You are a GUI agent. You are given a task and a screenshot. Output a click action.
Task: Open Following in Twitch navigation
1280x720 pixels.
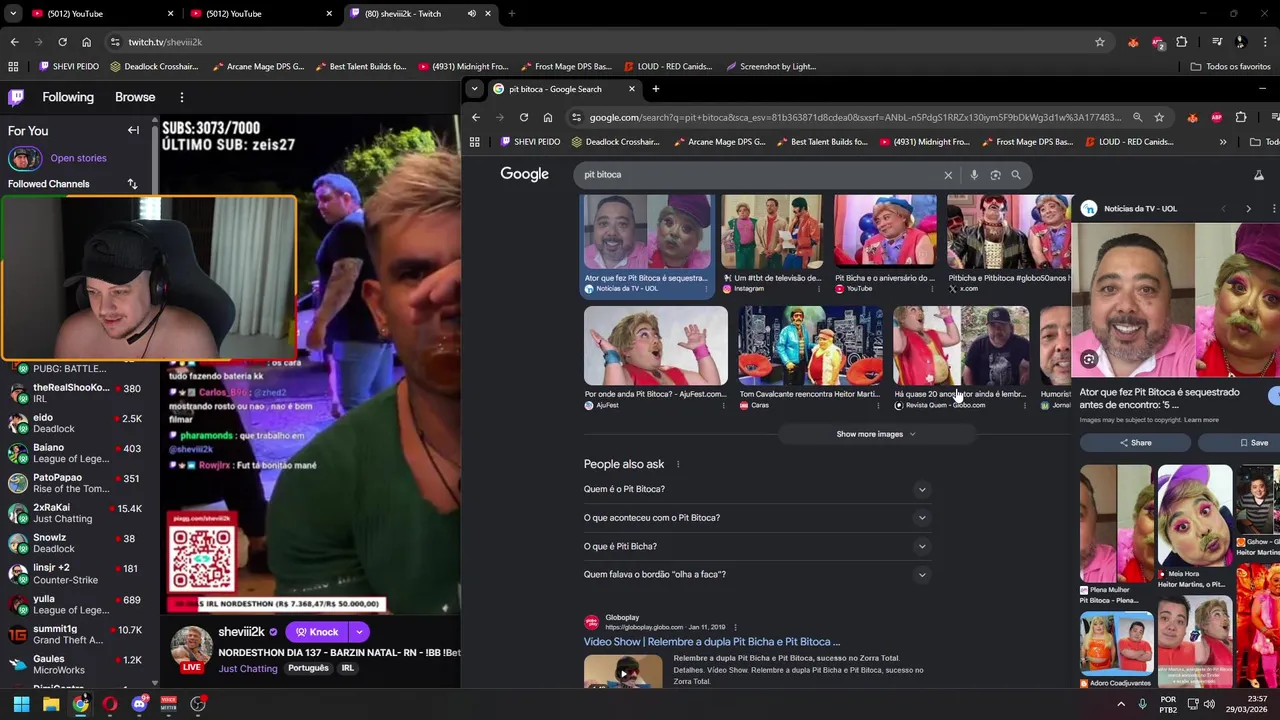click(x=68, y=97)
